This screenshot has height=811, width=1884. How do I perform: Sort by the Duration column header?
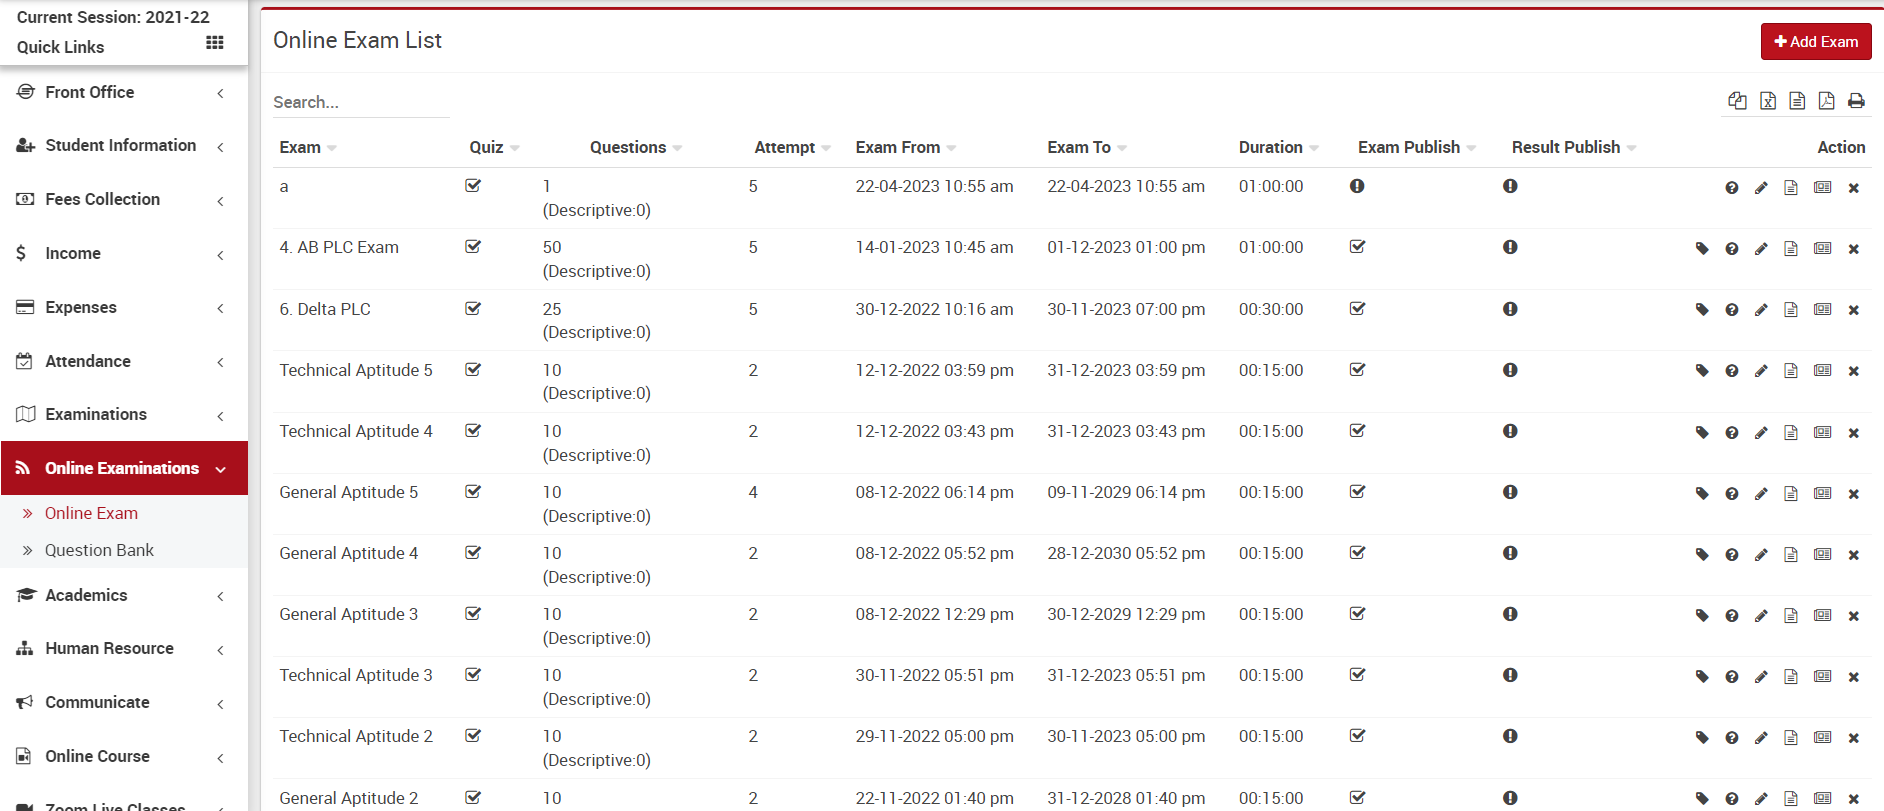(1270, 147)
